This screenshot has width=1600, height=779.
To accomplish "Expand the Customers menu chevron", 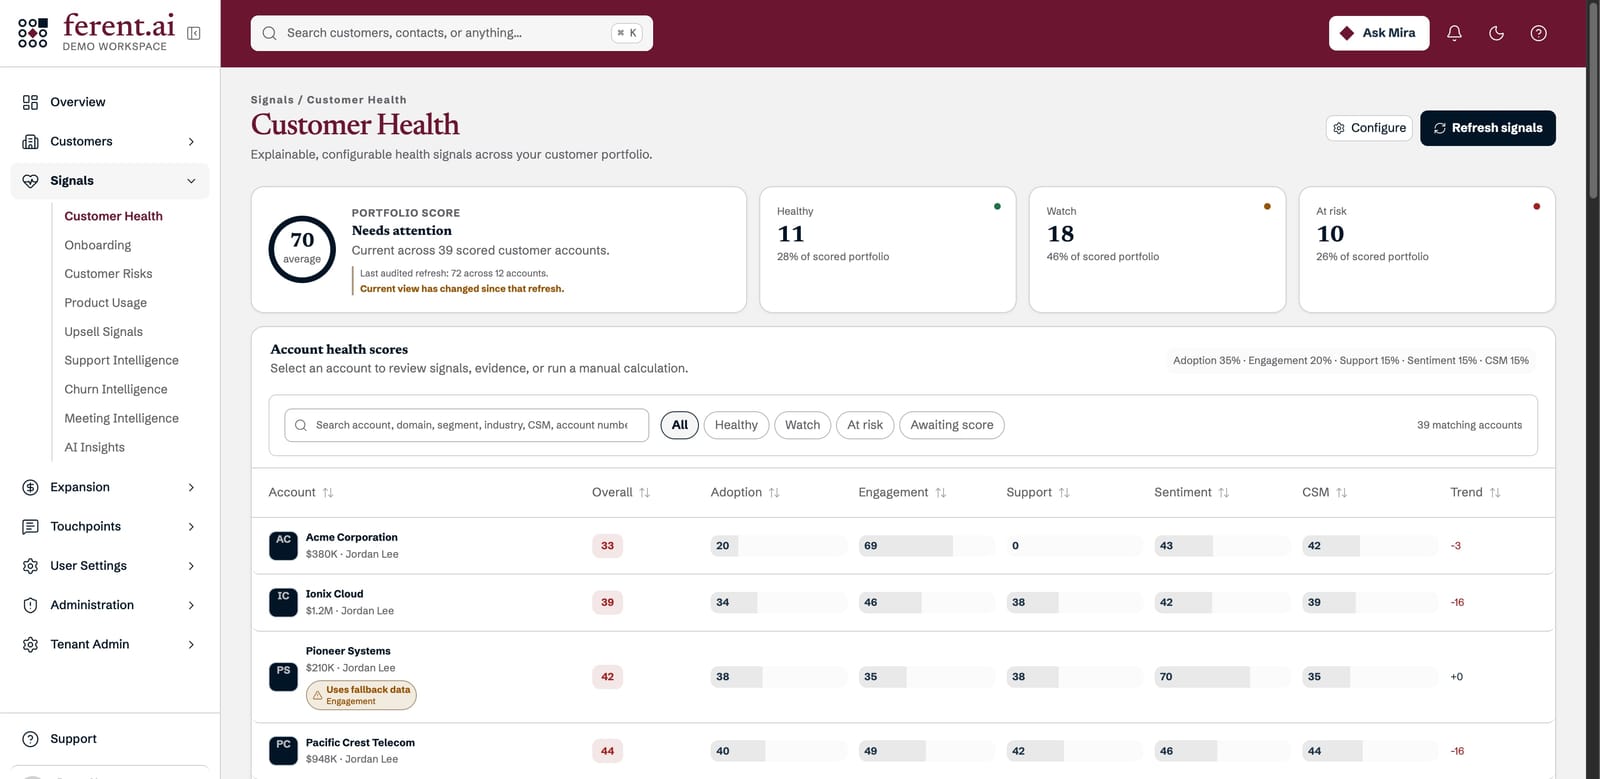I will click(191, 142).
